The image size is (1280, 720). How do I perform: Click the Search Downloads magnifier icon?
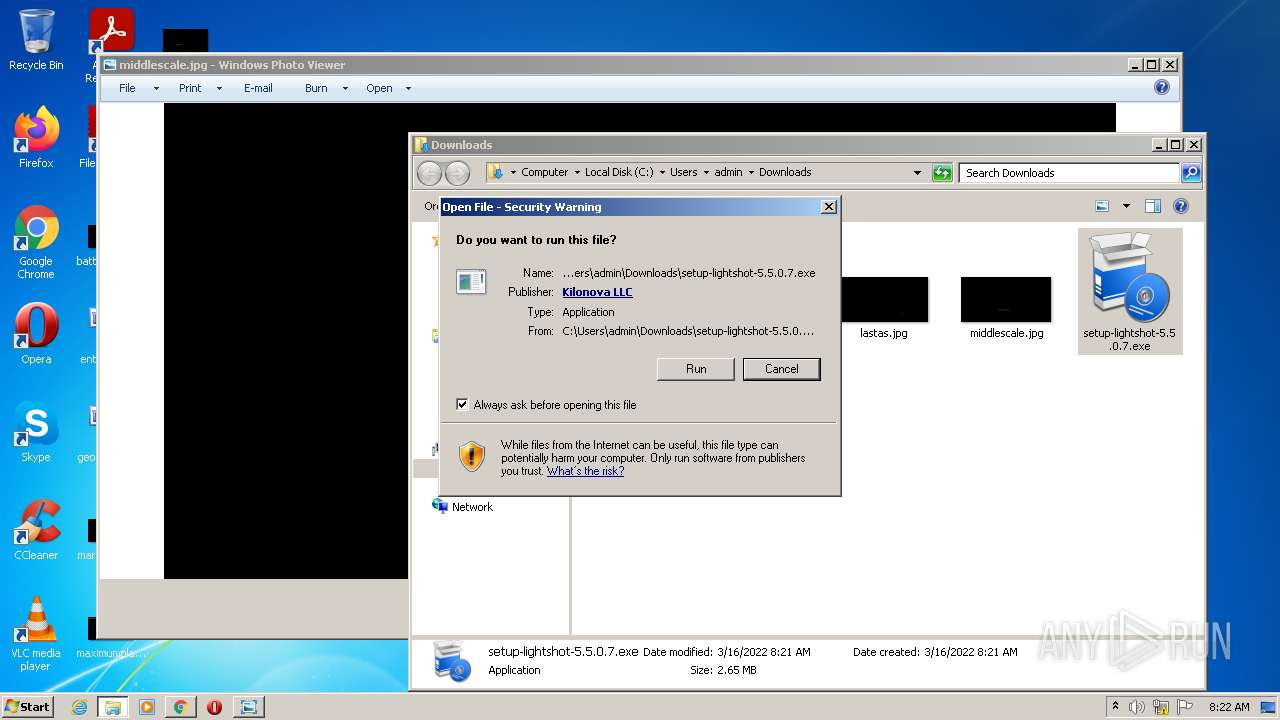click(1190, 172)
